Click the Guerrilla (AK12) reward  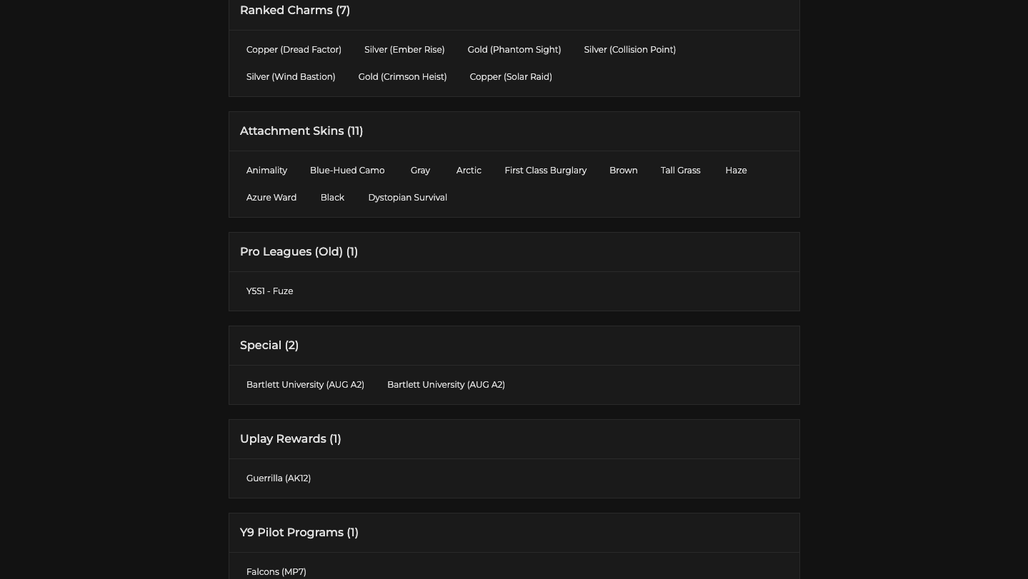(279, 479)
